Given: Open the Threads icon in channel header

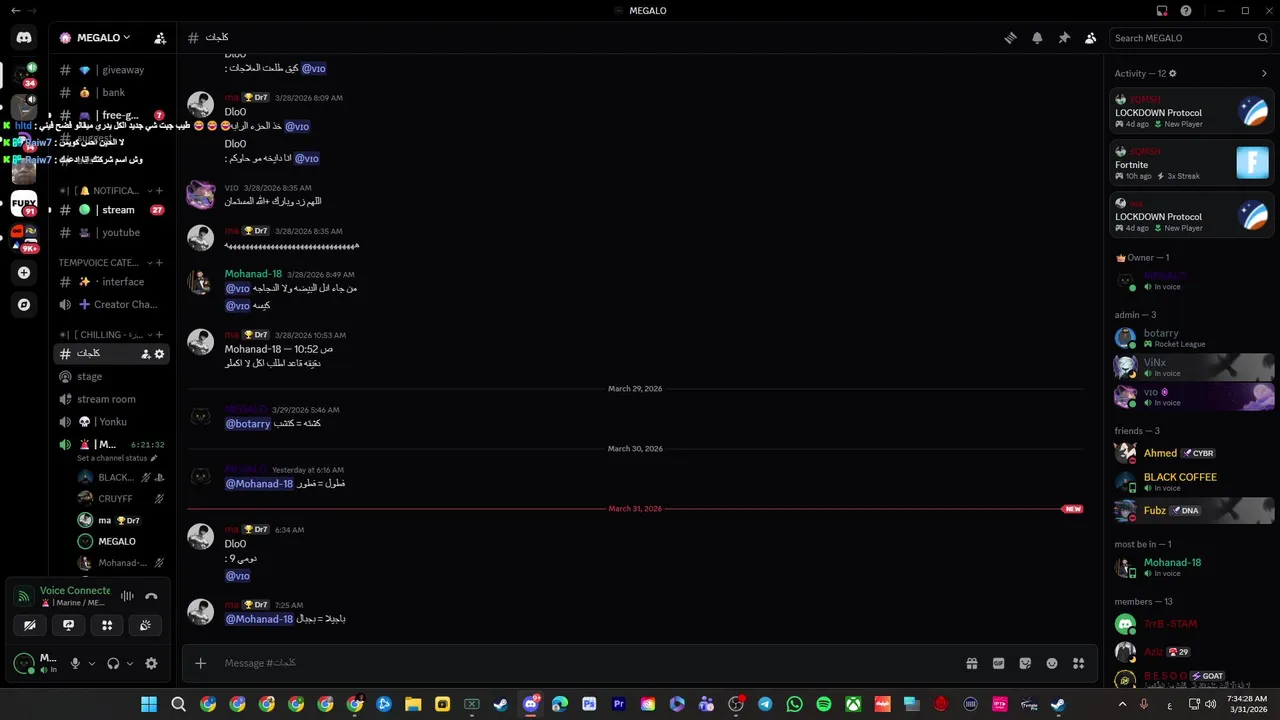Looking at the screenshot, I should (x=1010, y=38).
